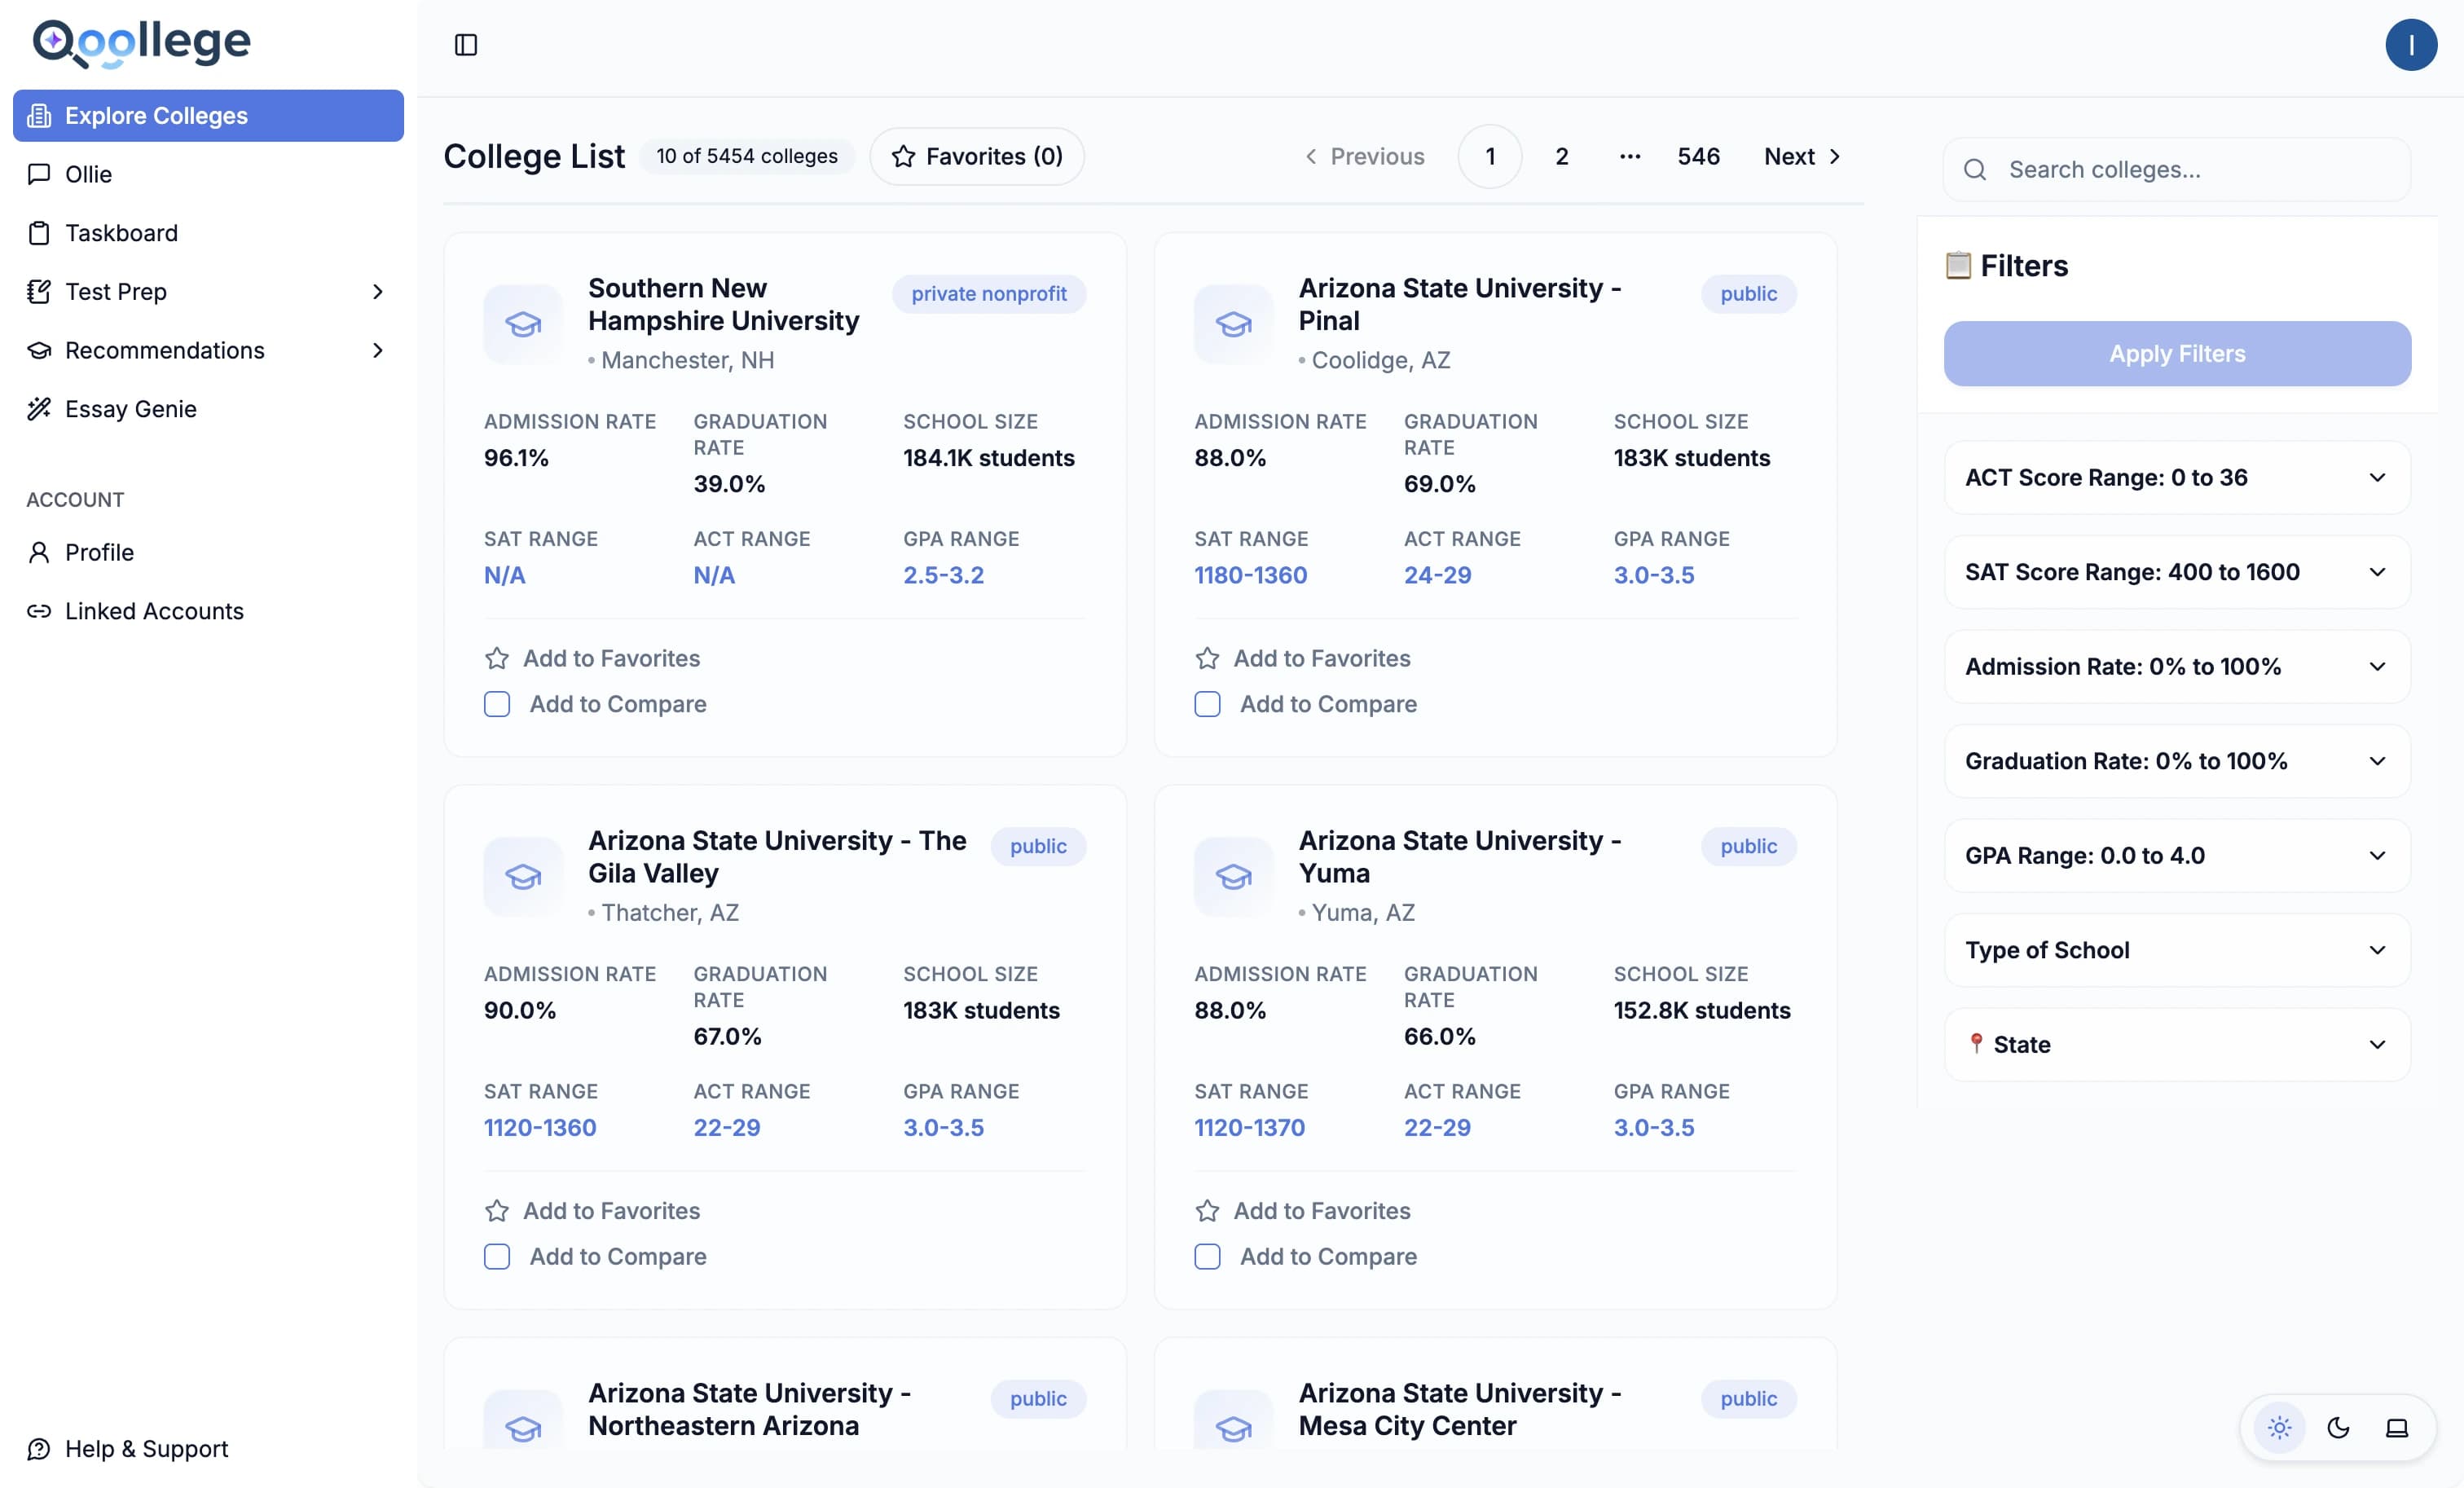Check Add to Compare for Southern New Hampshire University
This screenshot has width=2464, height=1488.
pyautogui.click(x=497, y=704)
